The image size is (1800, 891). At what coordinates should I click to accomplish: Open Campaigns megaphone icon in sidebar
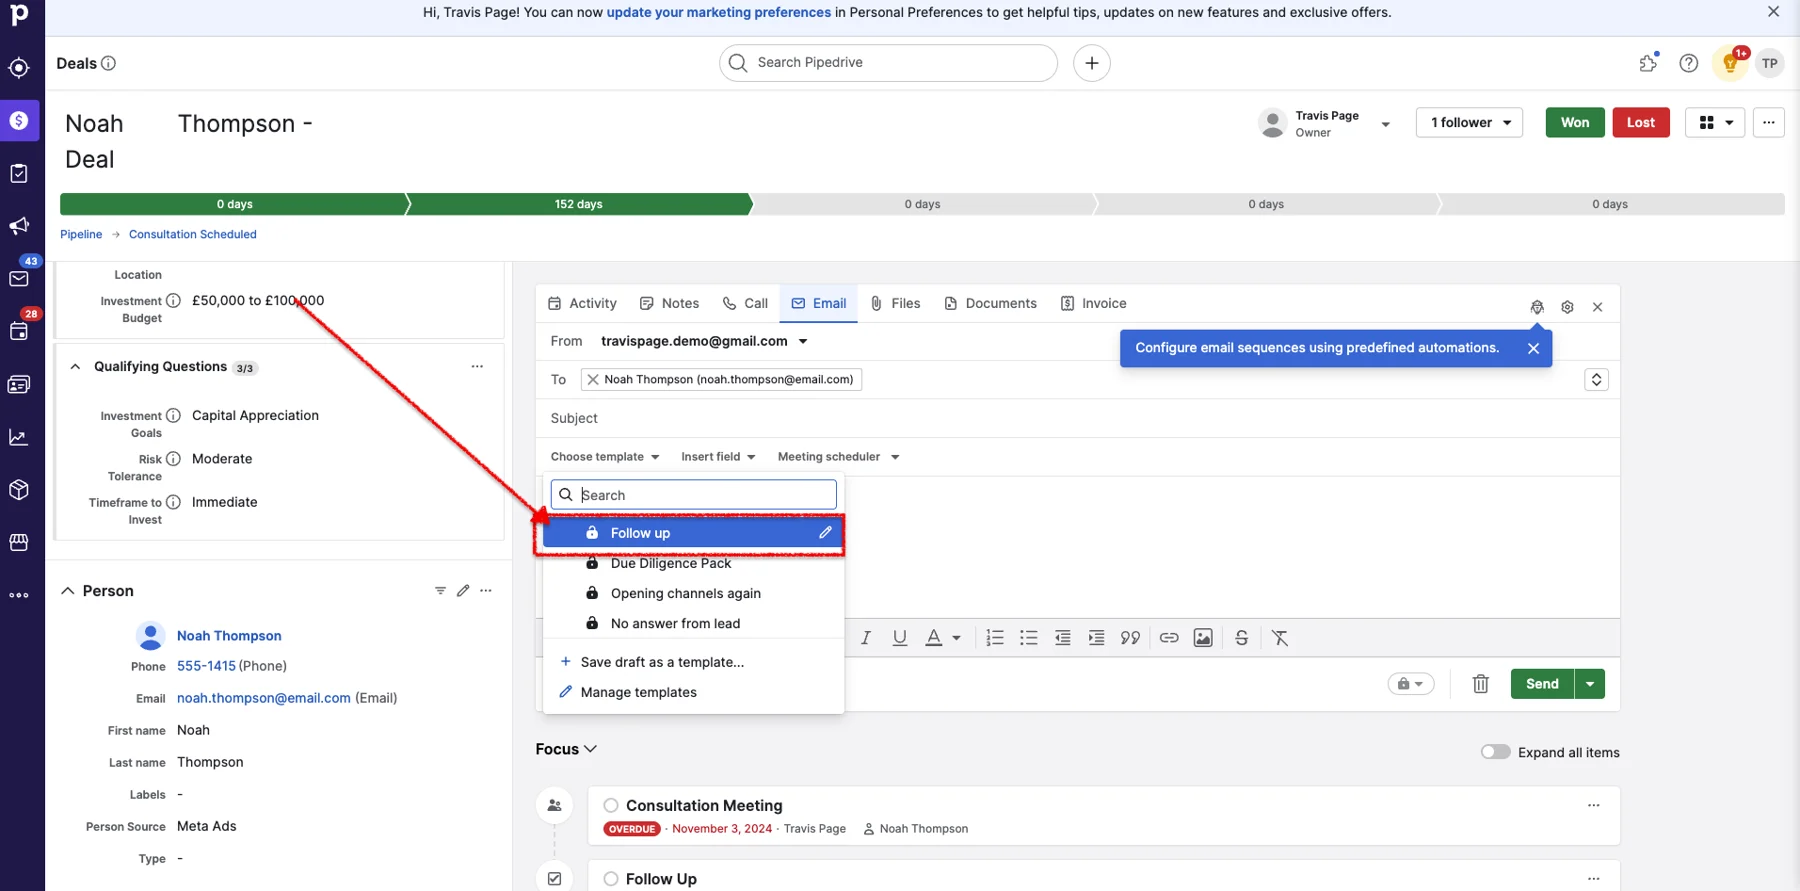[x=19, y=226]
